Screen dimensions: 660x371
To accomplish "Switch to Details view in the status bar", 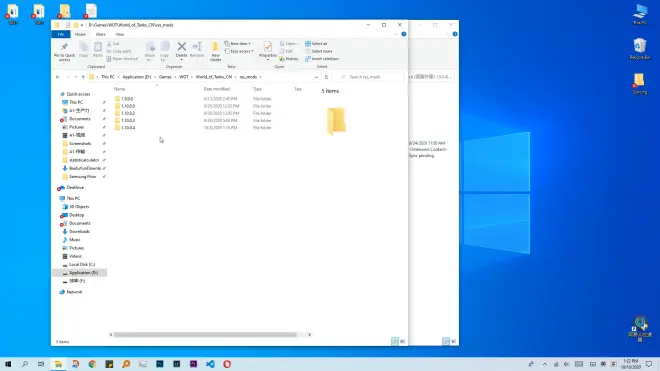I will (395, 342).
